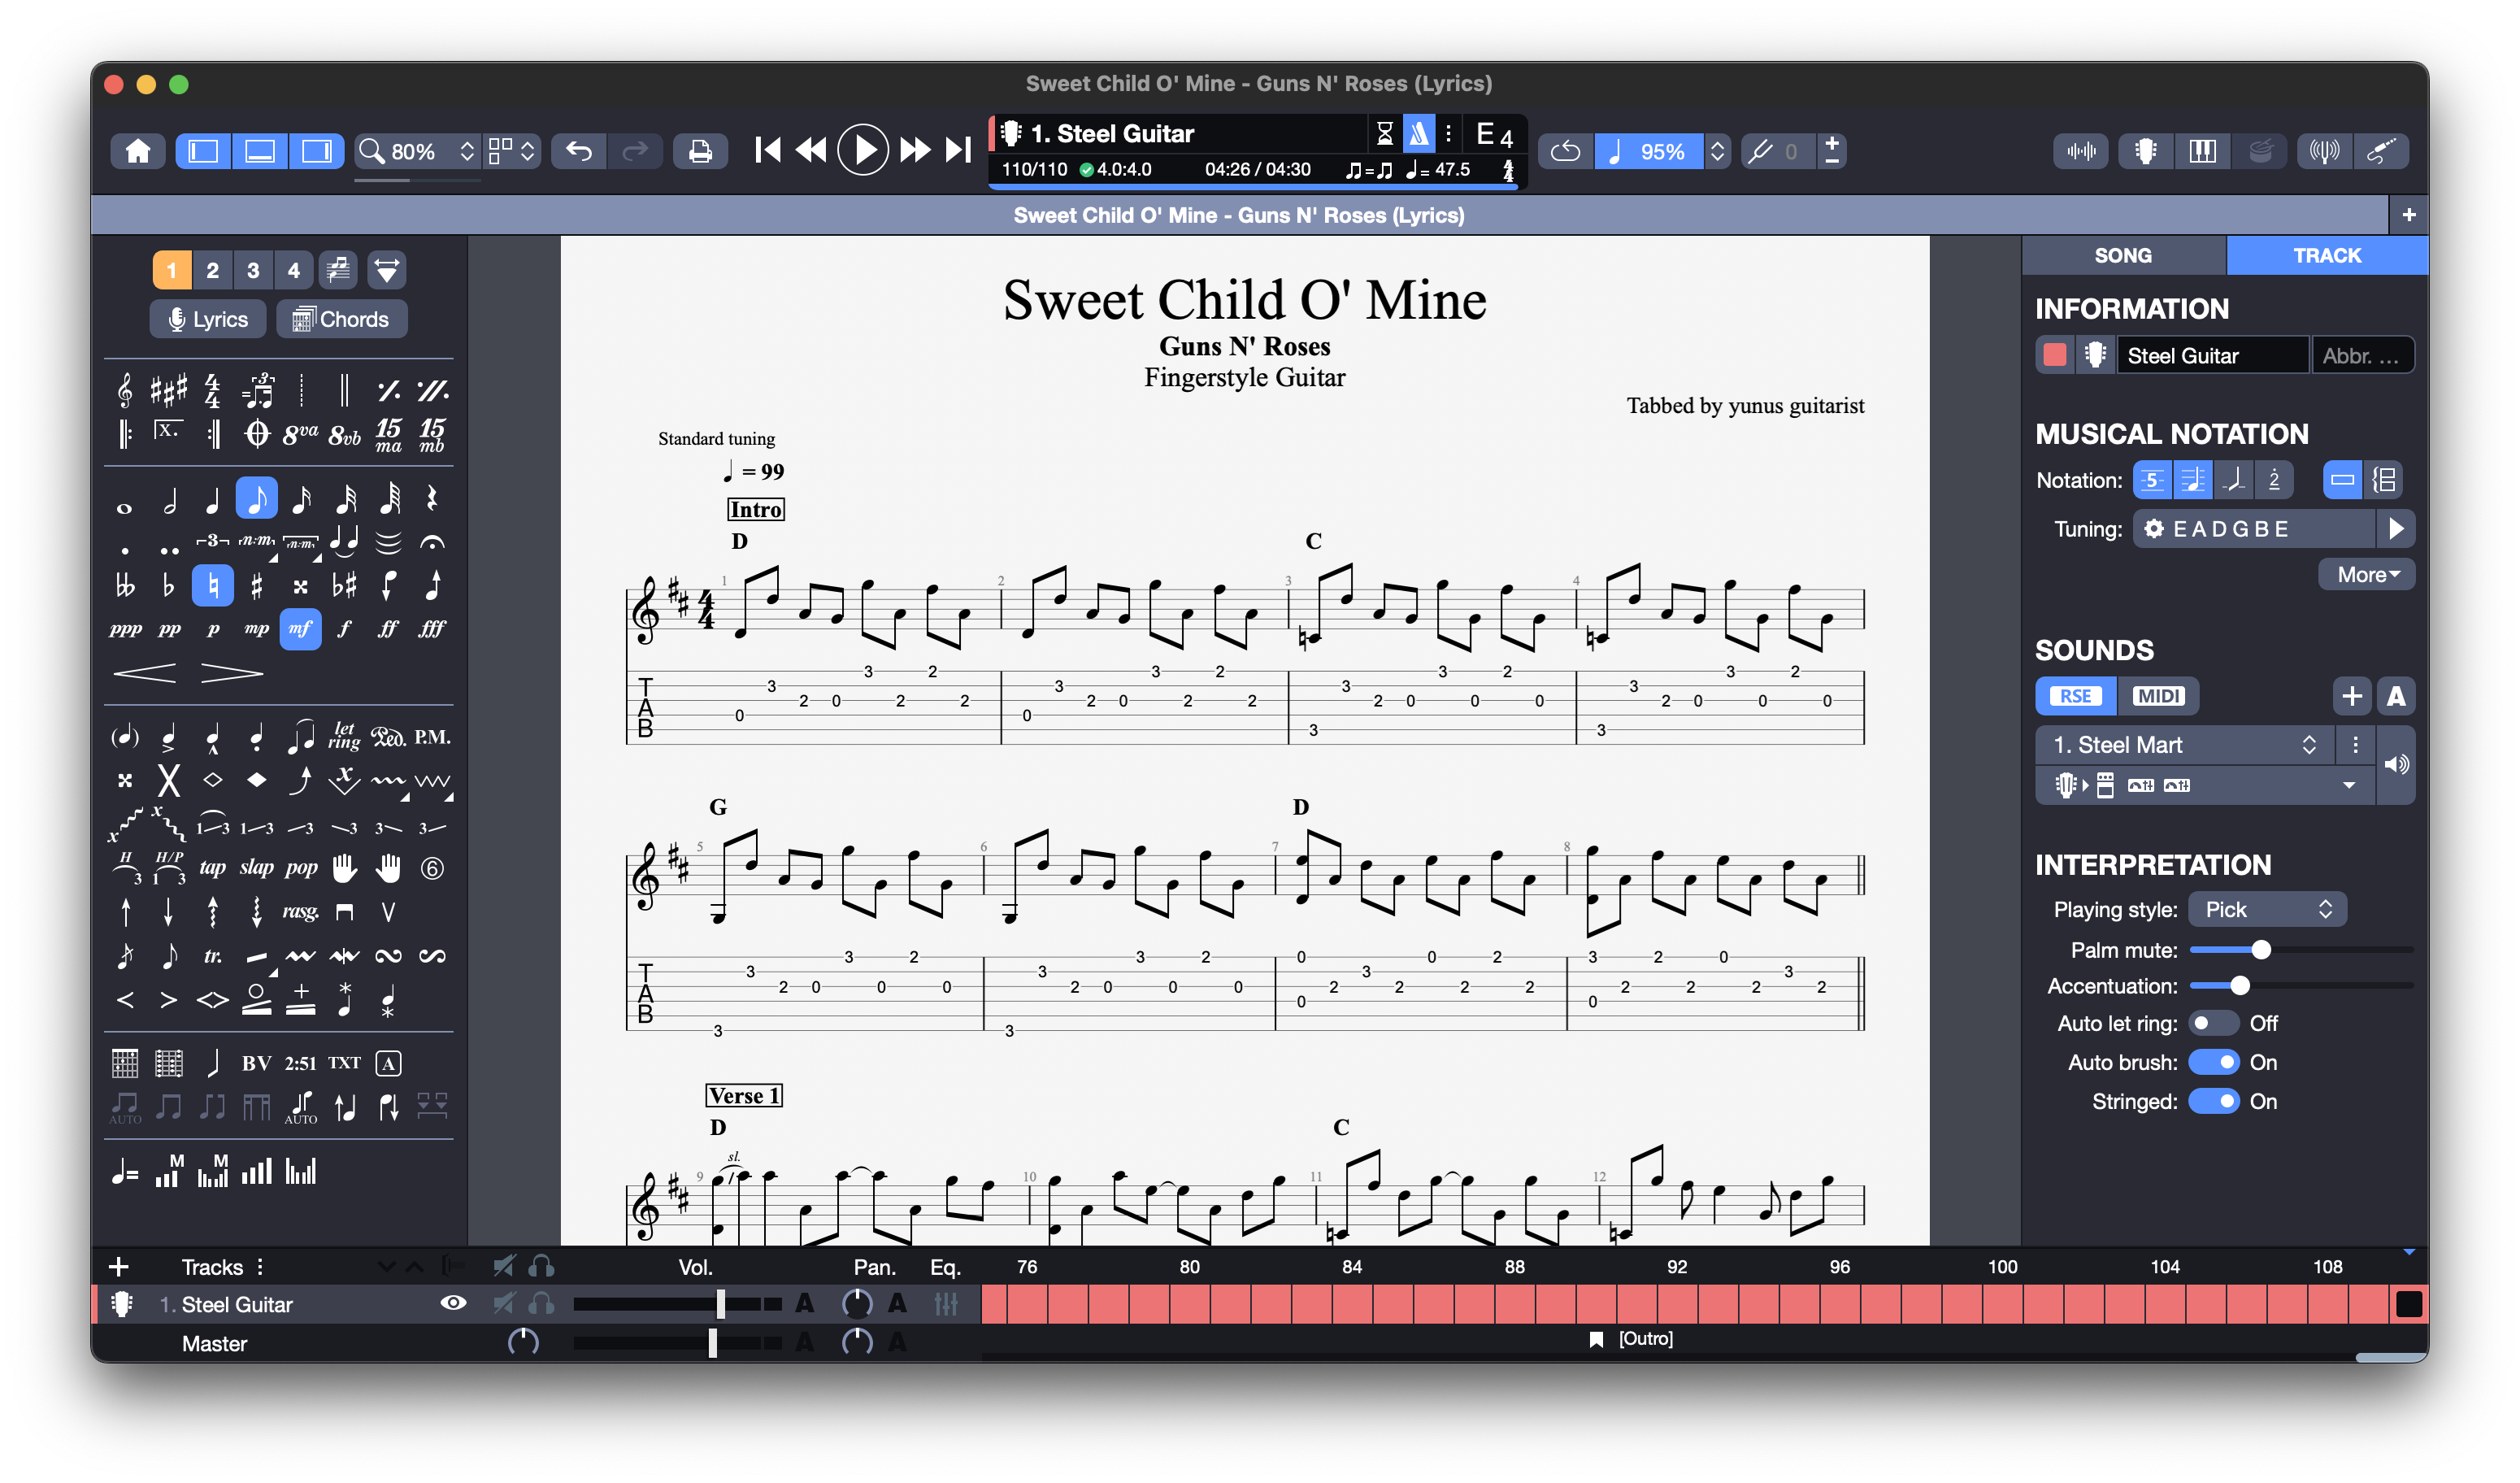Open the 80% zoom dropdown
The height and width of the screenshot is (1483, 2520).
pos(417,151)
